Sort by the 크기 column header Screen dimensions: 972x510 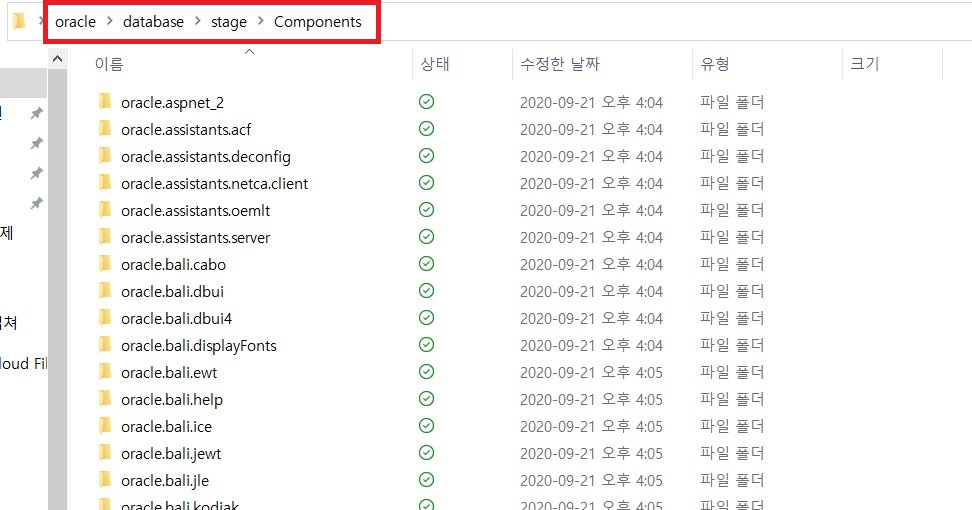click(x=864, y=64)
